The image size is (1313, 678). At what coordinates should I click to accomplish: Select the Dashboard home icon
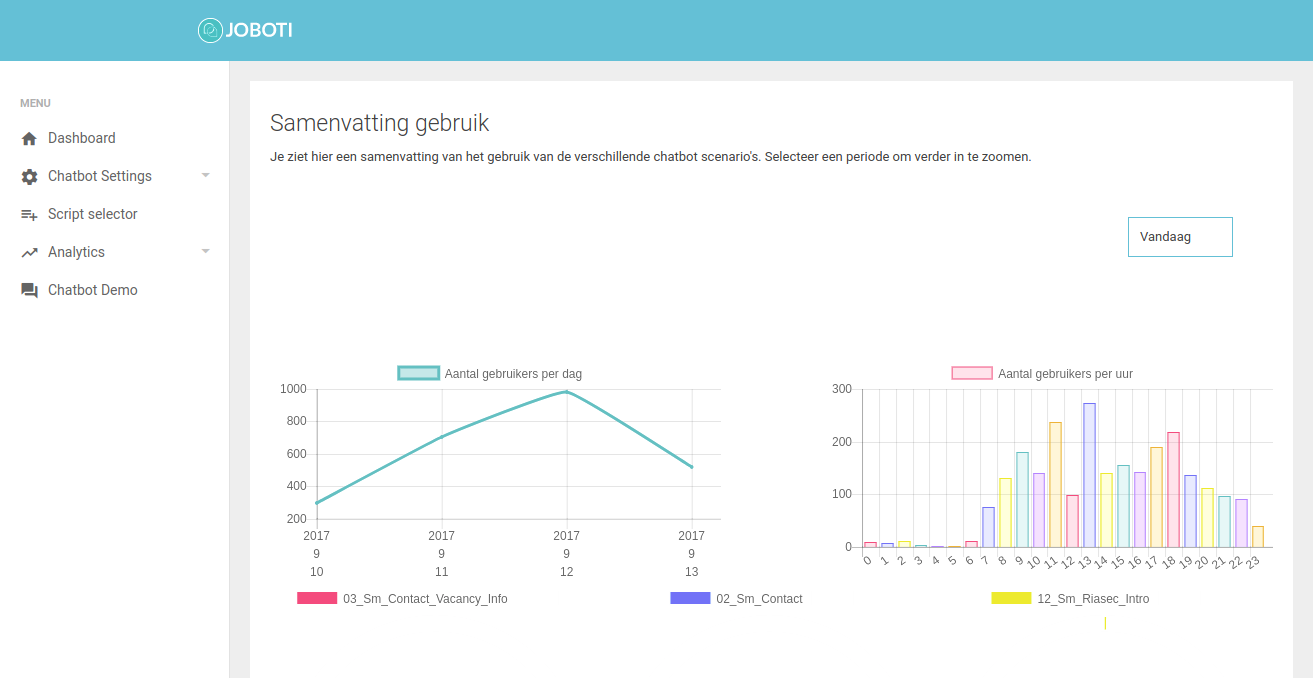pos(29,137)
